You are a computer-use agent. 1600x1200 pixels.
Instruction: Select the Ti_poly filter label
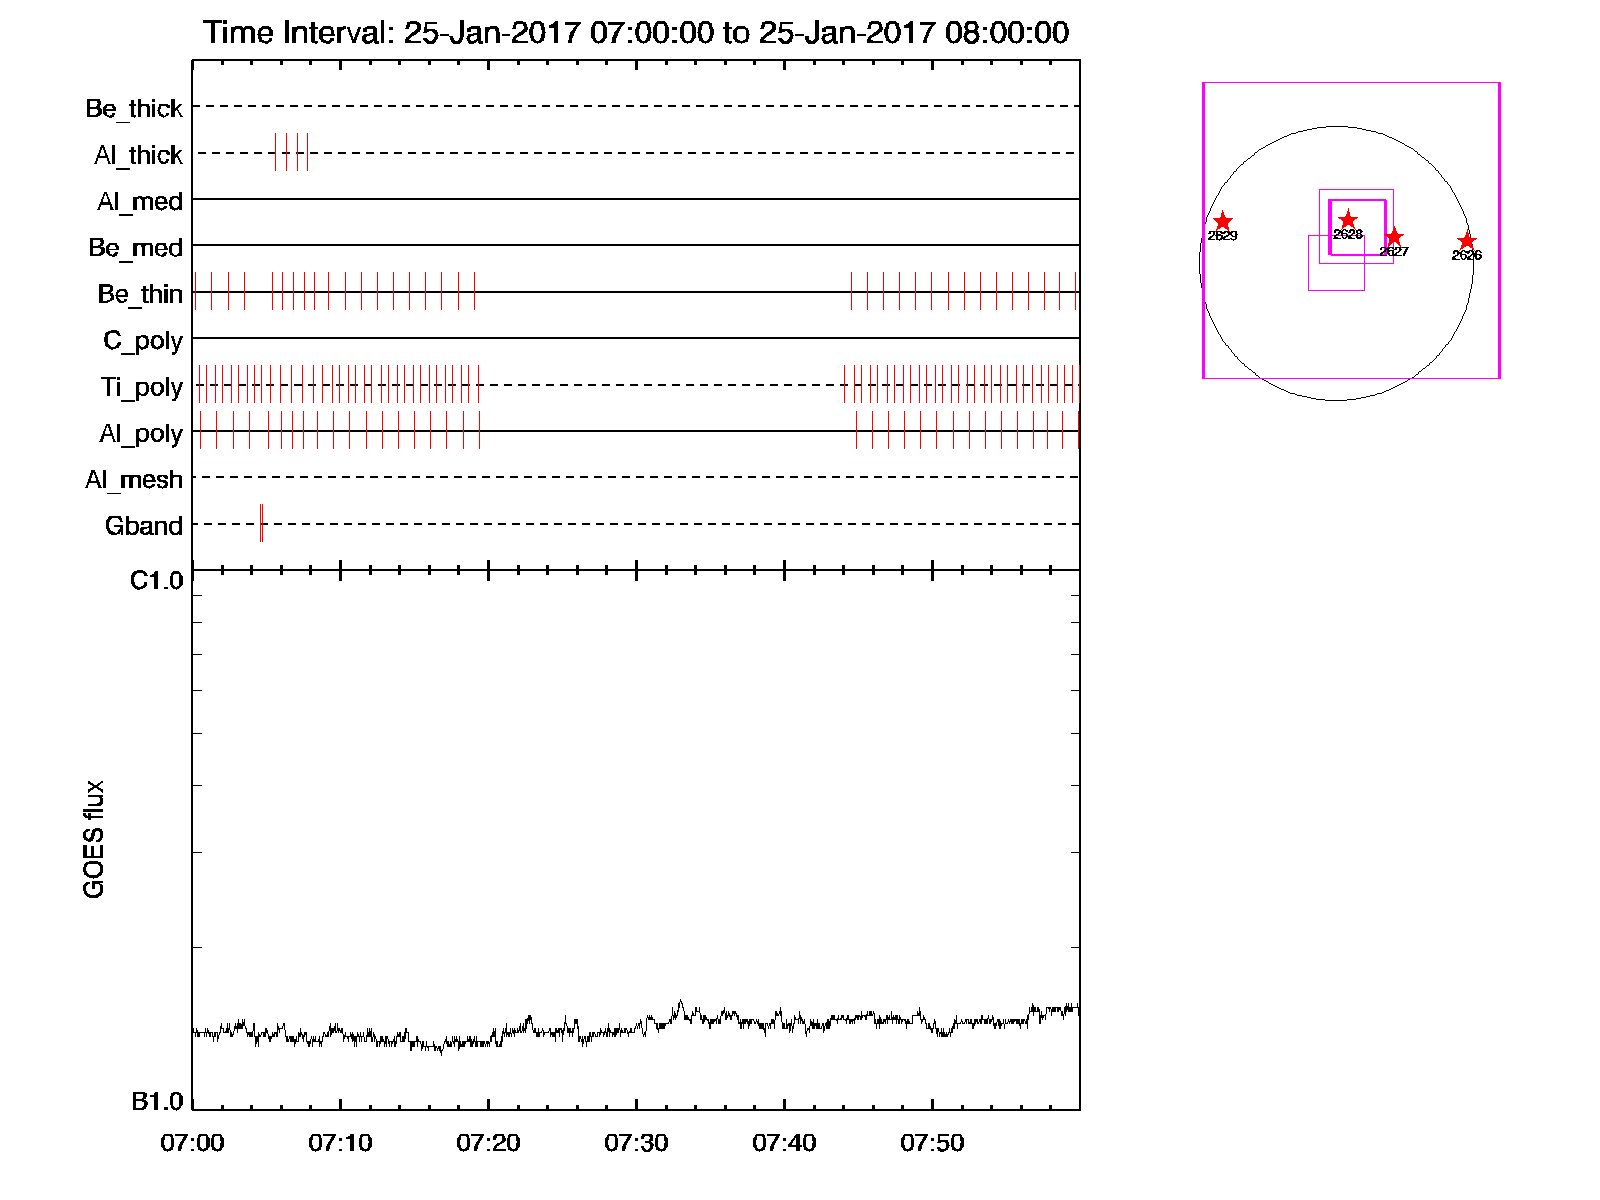141,387
